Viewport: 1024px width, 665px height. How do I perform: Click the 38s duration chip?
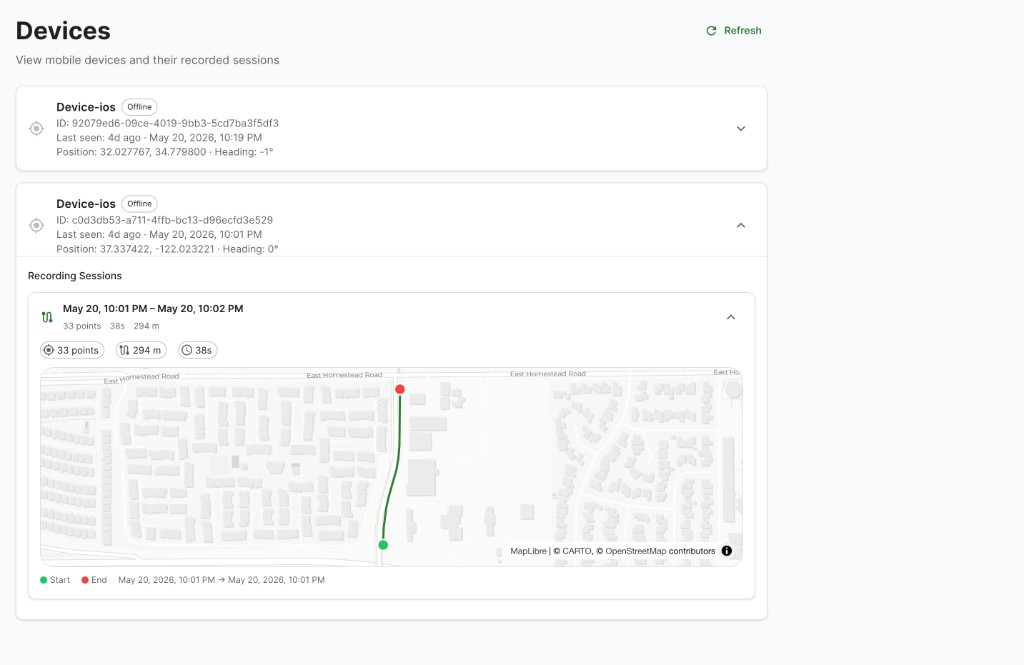(197, 350)
